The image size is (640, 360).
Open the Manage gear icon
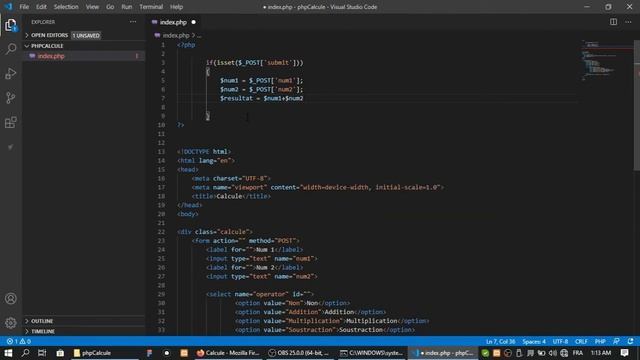[11, 323]
